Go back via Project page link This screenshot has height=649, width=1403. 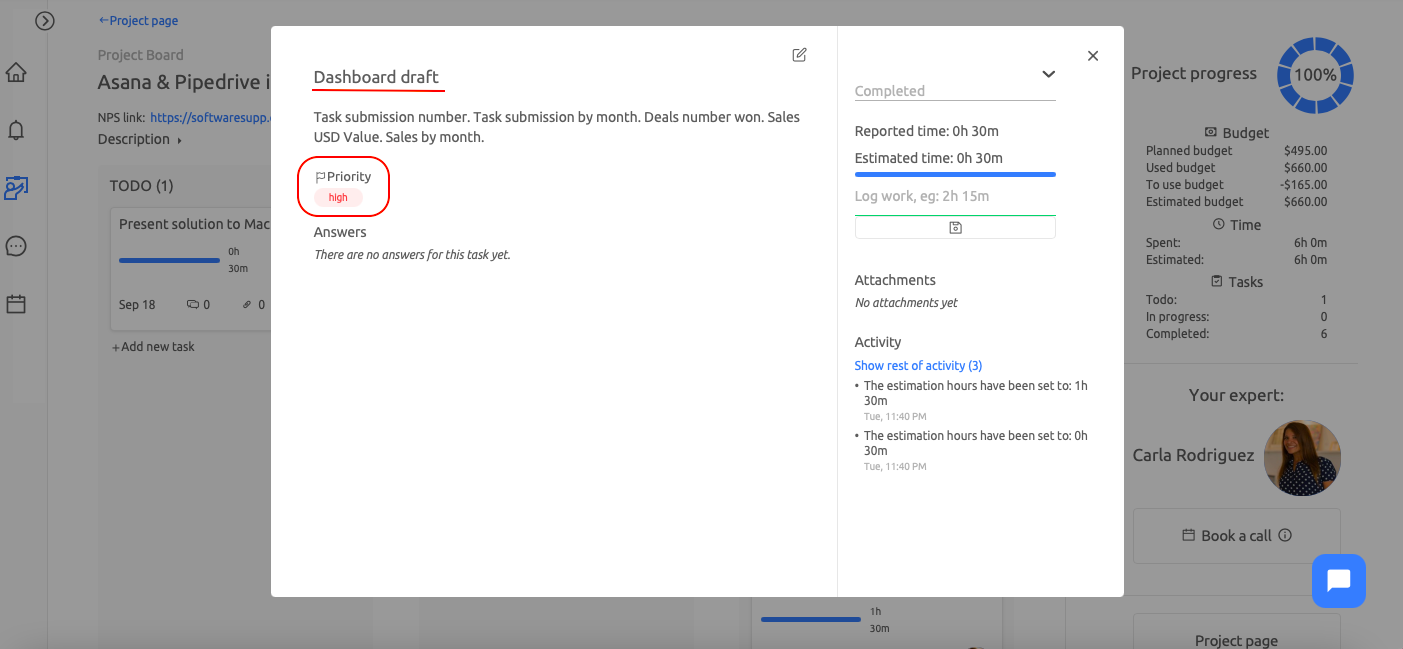[138, 20]
